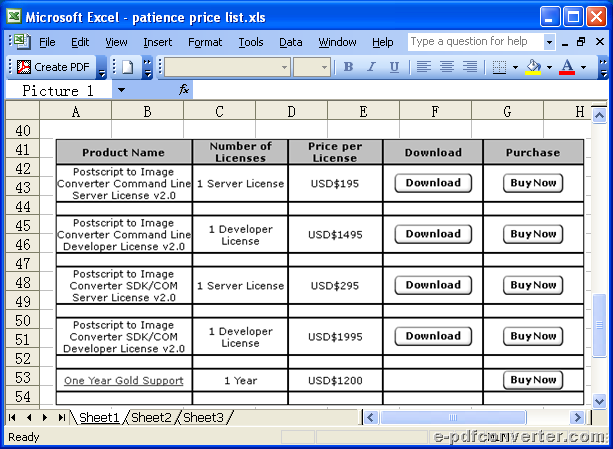Click the Type a question for help box
Image resolution: width=613 pixels, height=449 pixels.
[475, 42]
